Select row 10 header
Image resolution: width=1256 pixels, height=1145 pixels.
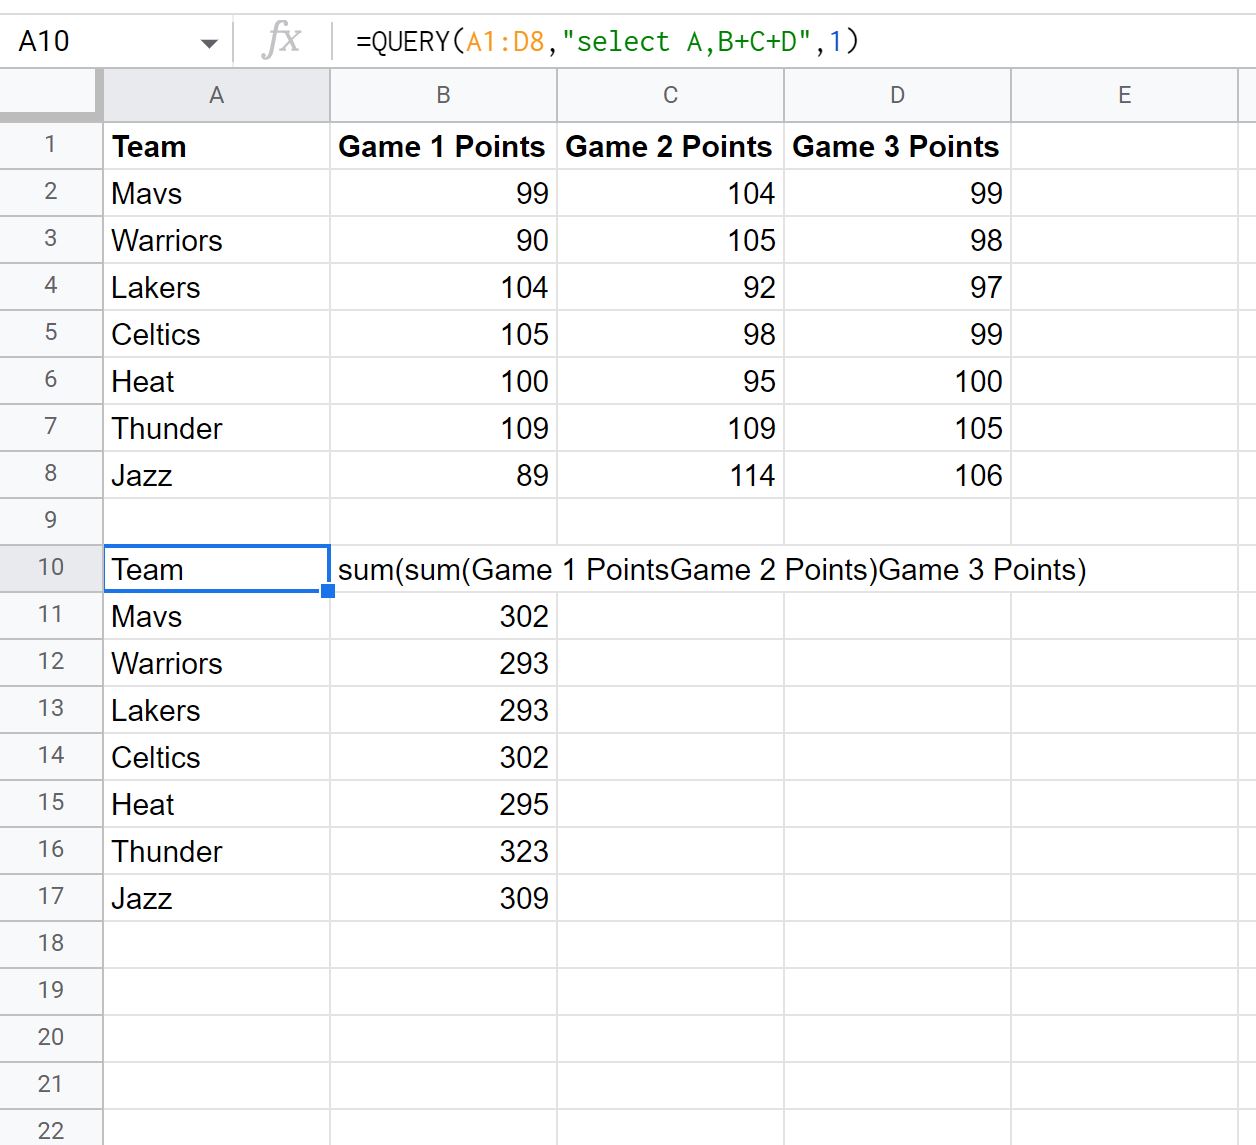pyautogui.click(x=50, y=568)
